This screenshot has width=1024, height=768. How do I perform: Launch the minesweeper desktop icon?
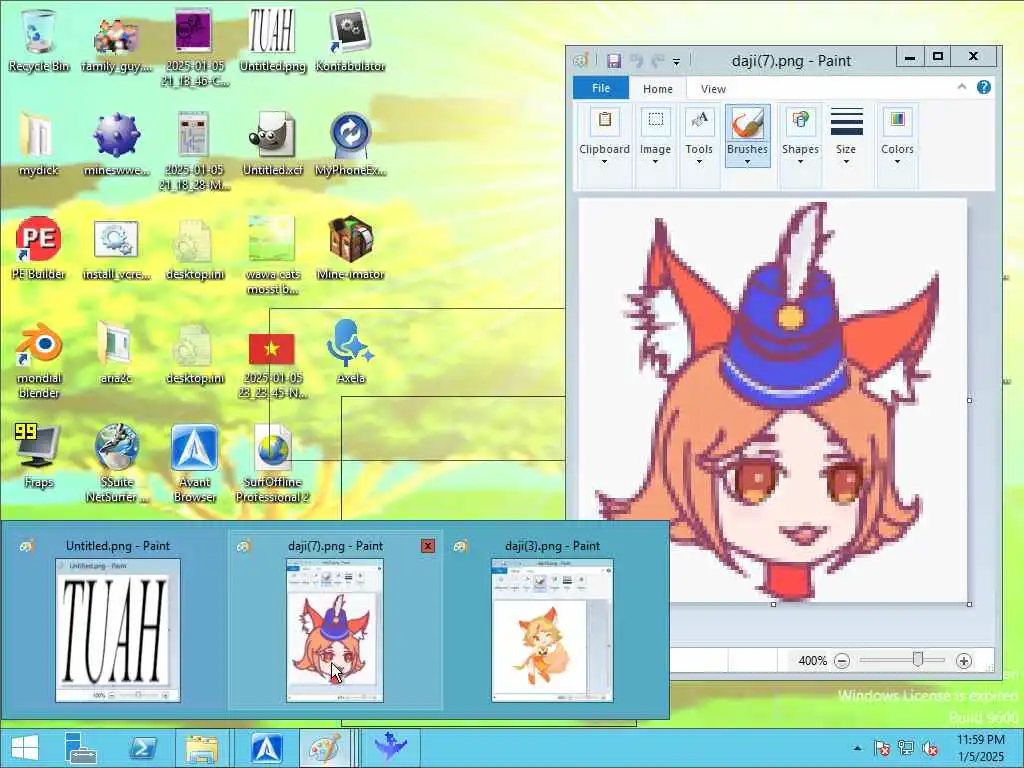(116, 144)
